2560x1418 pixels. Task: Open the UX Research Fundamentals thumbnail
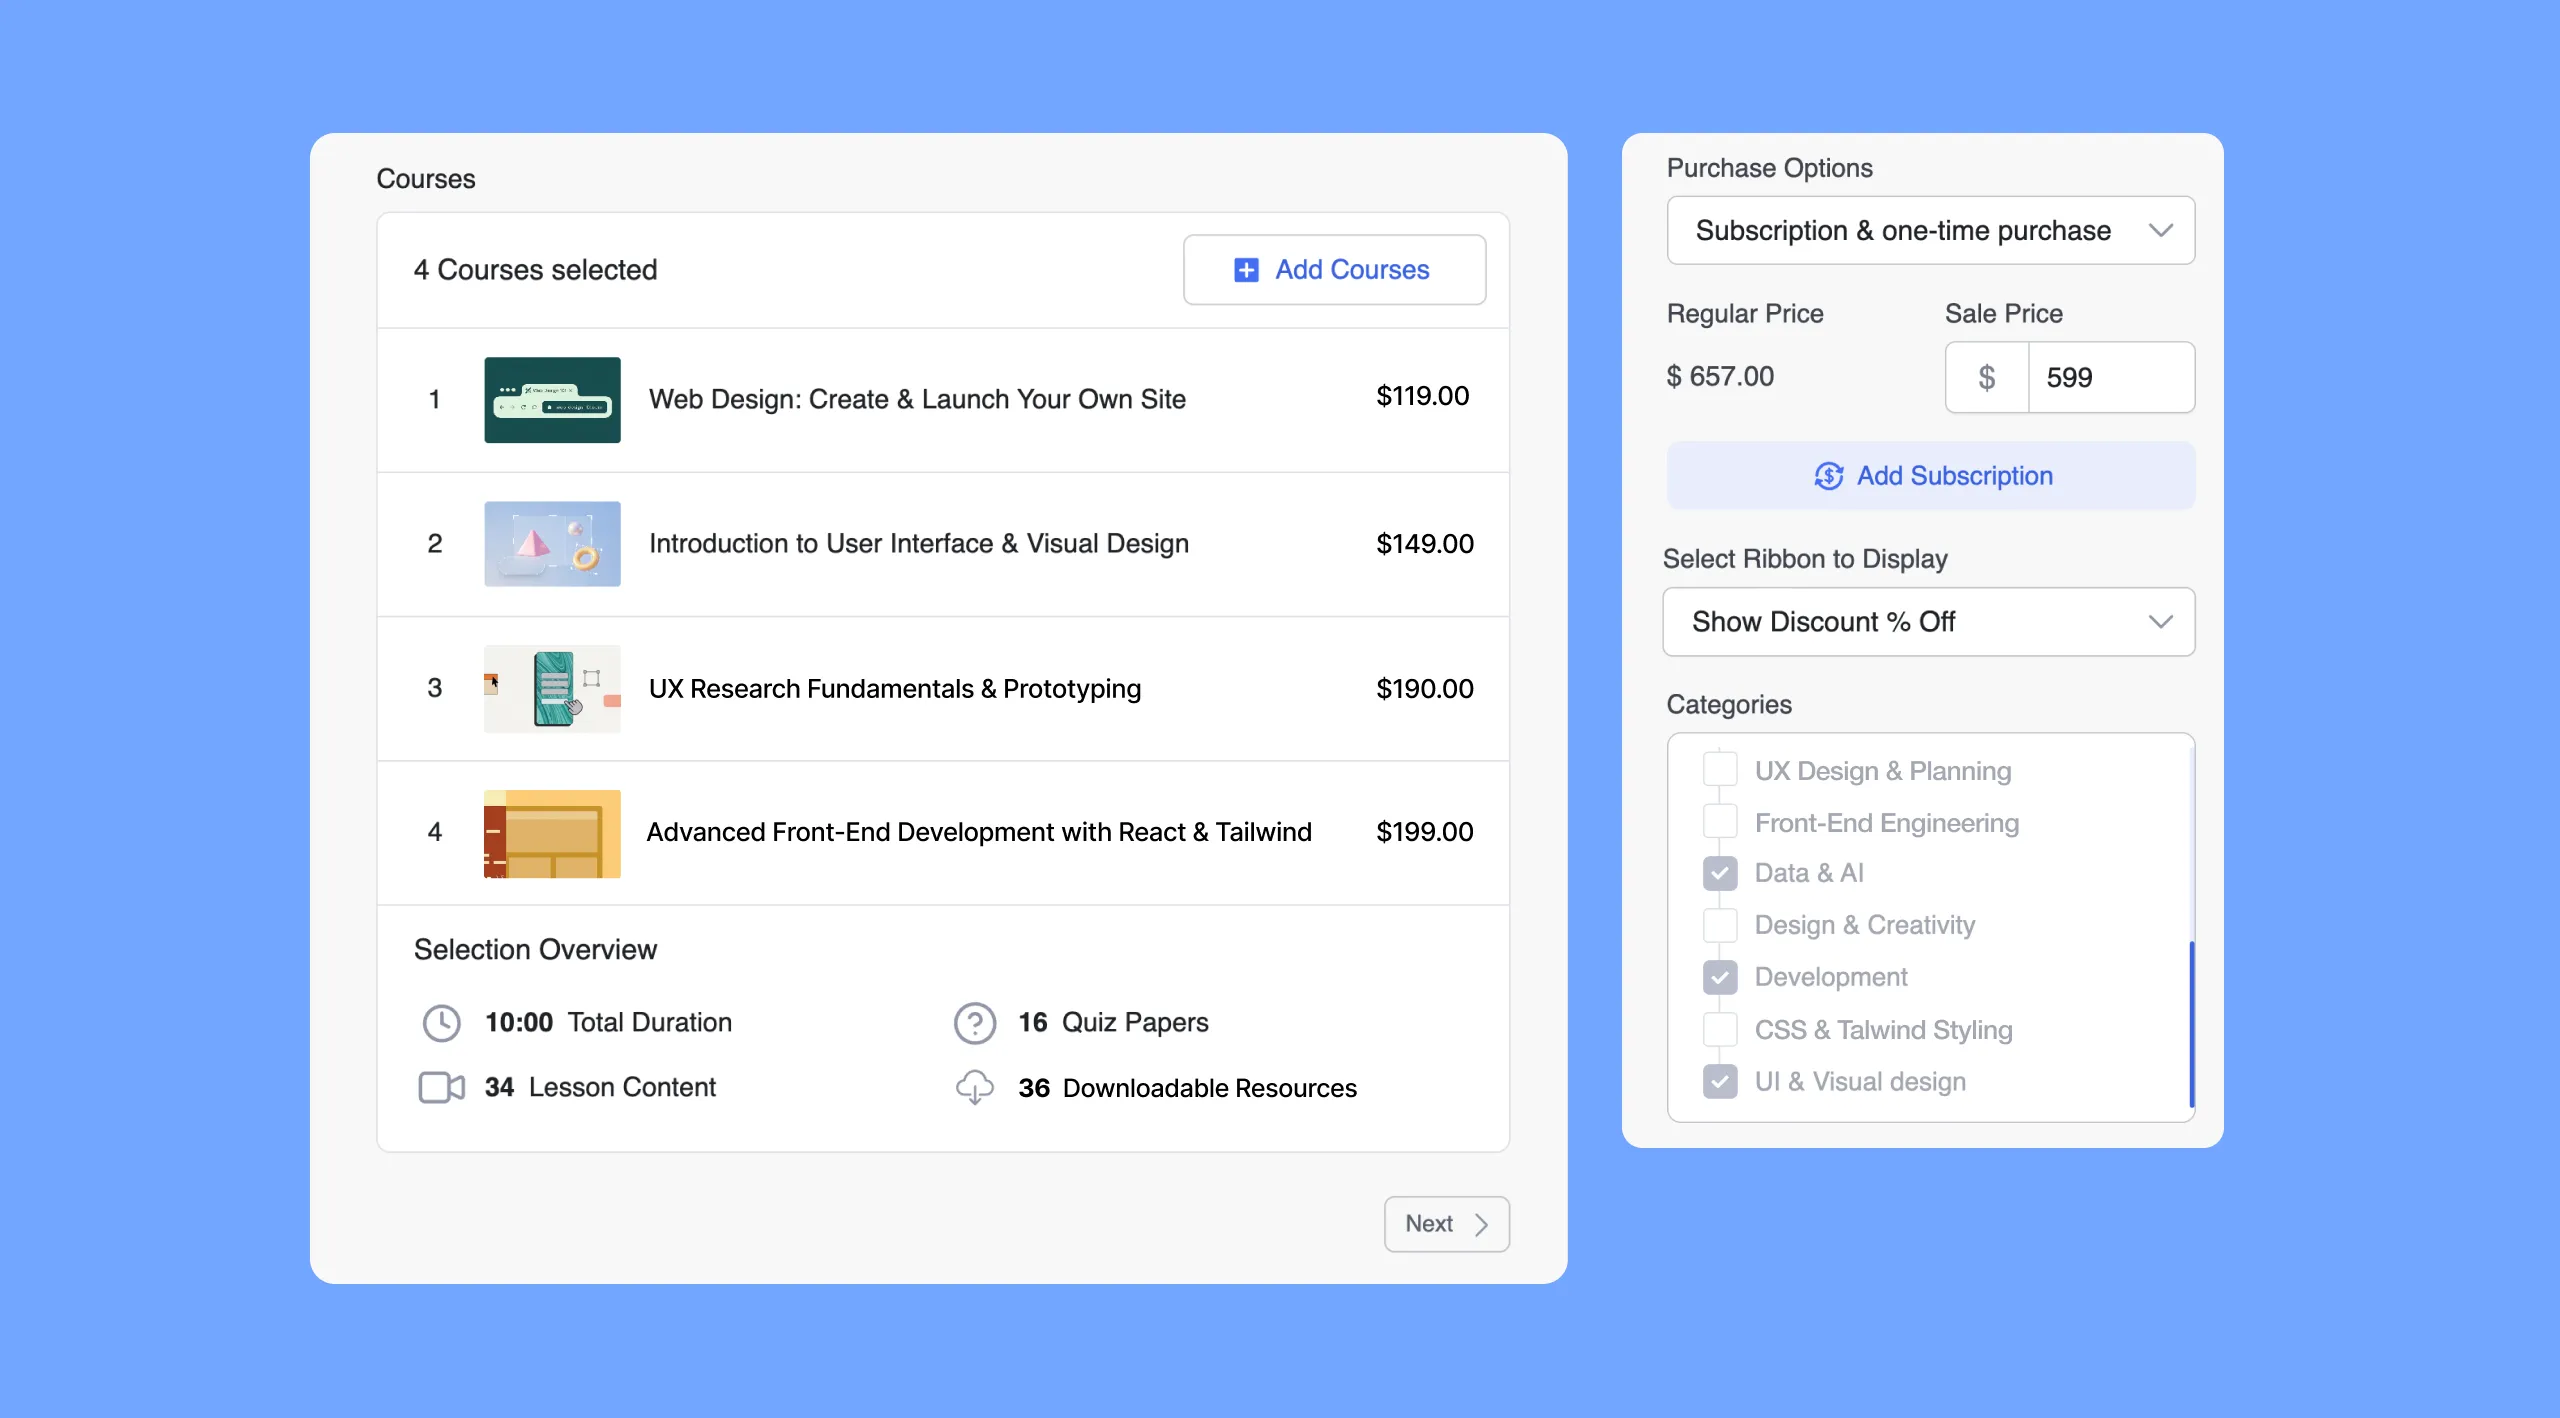point(552,689)
